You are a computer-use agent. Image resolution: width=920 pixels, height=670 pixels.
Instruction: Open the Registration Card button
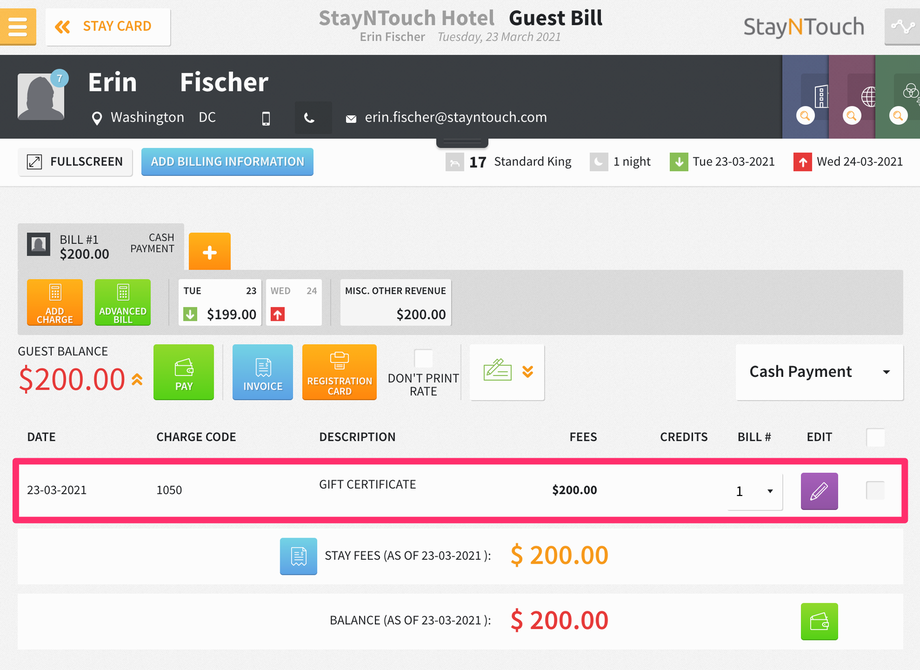(x=339, y=372)
